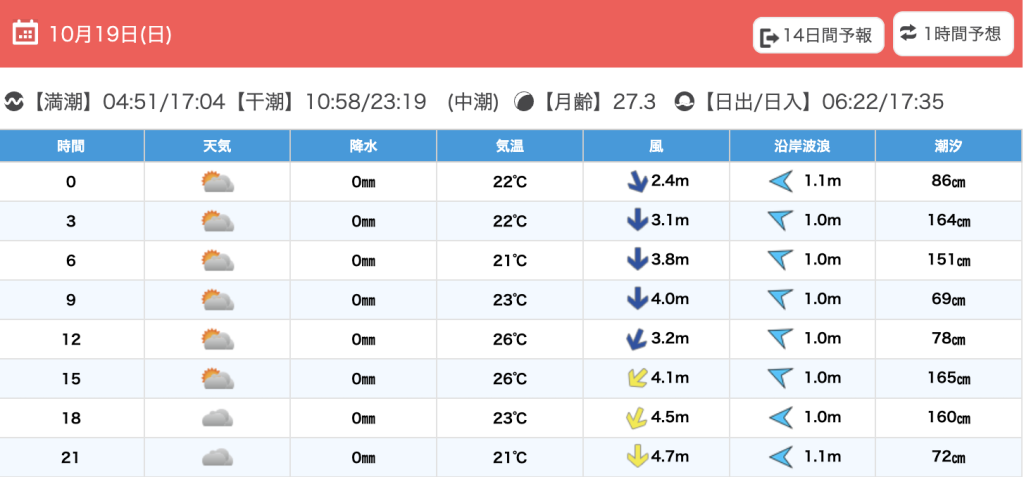The image size is (1024, 477).
Task: Click the 165cm tide value at hour 15
Action: (949, 379)
